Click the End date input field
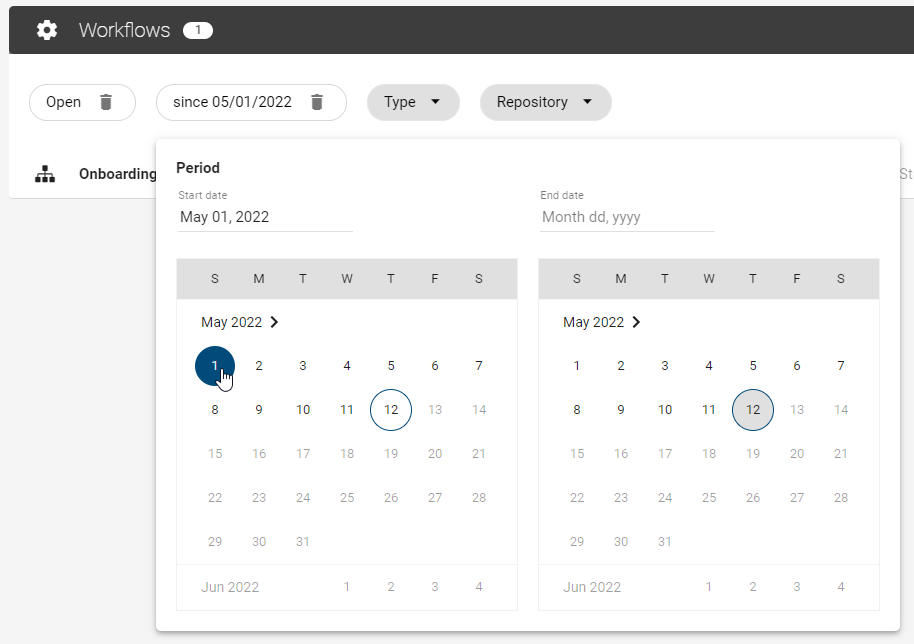The image size is (914, 644). click(x=626, y=216)
